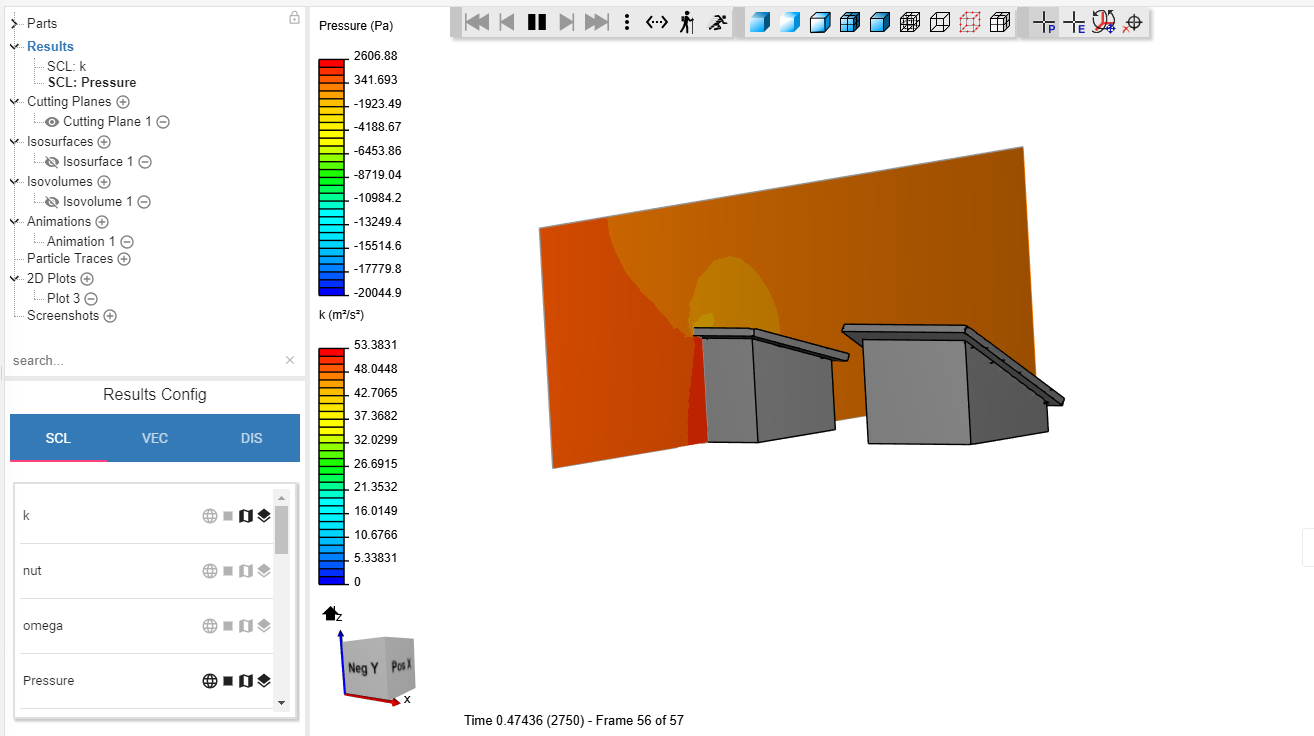Reset view with the home icon
The image size is (1314, 736).
(330, 613)
